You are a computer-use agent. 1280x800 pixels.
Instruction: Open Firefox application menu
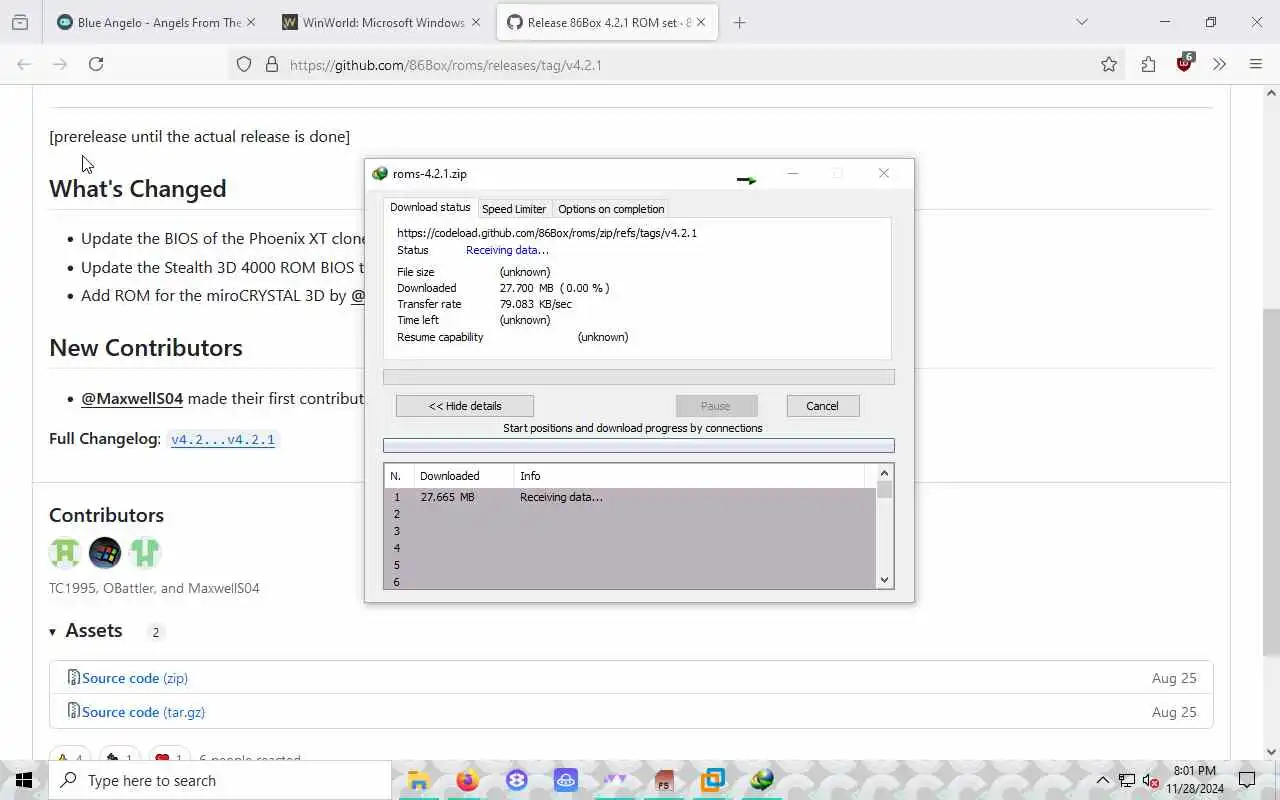tap(1256, 64)
